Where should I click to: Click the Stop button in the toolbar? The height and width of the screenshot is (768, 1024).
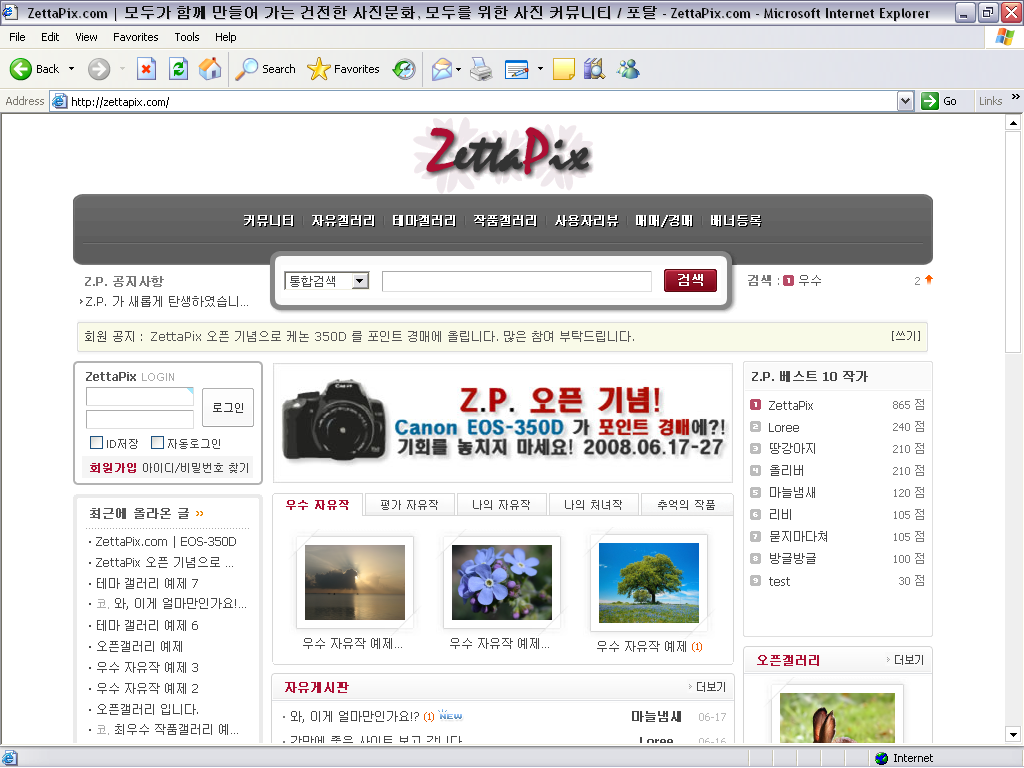[146, 69]
